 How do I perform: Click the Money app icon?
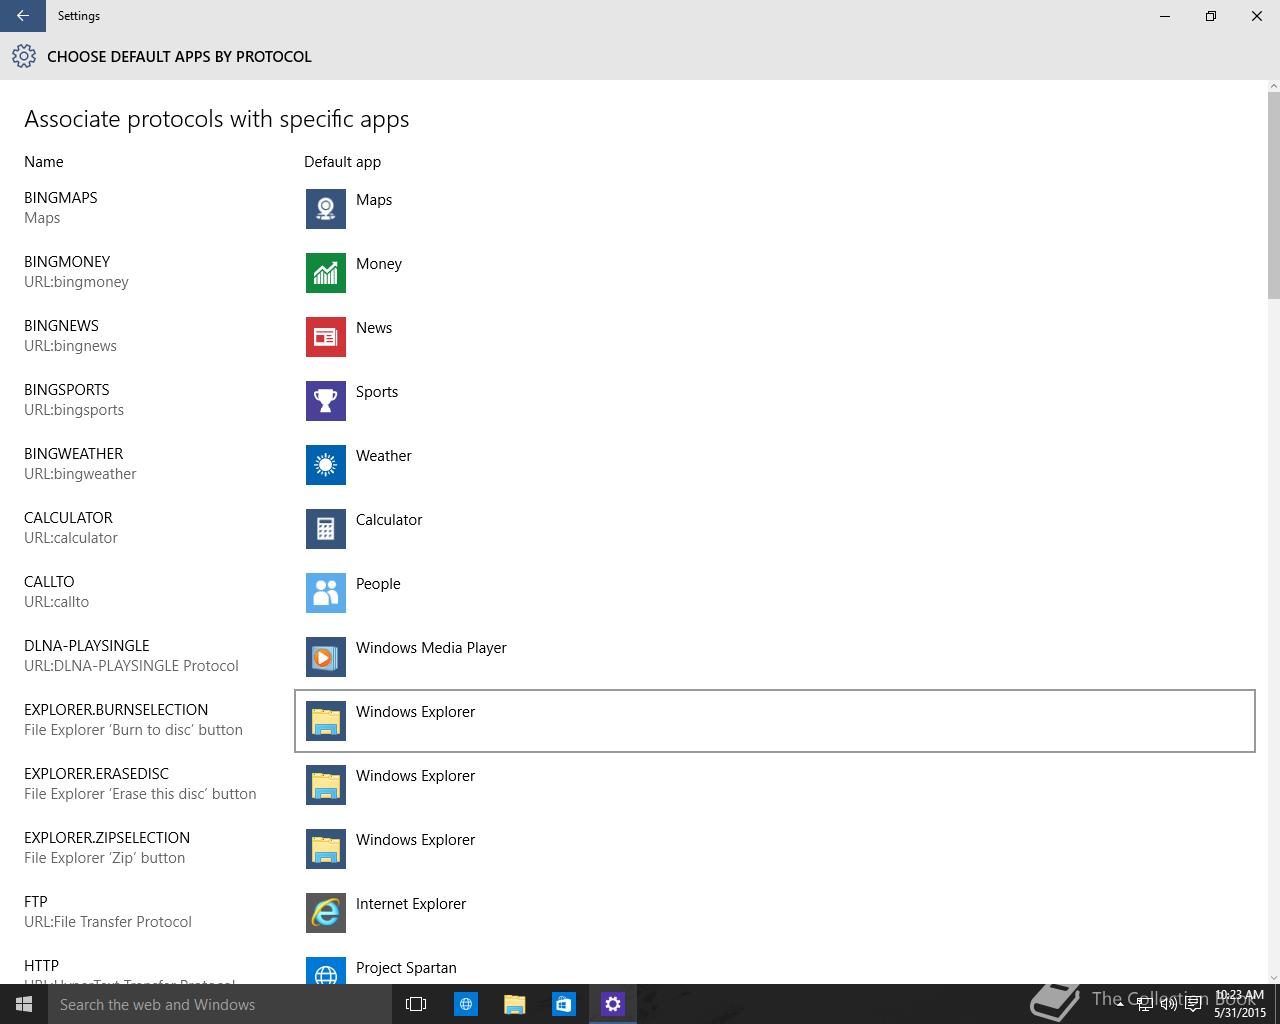coord(326,273)
